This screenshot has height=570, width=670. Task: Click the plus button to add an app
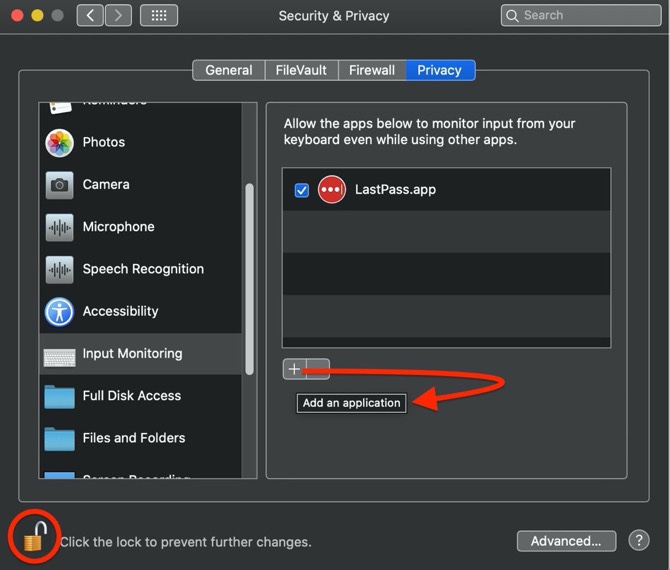[294, 369]
